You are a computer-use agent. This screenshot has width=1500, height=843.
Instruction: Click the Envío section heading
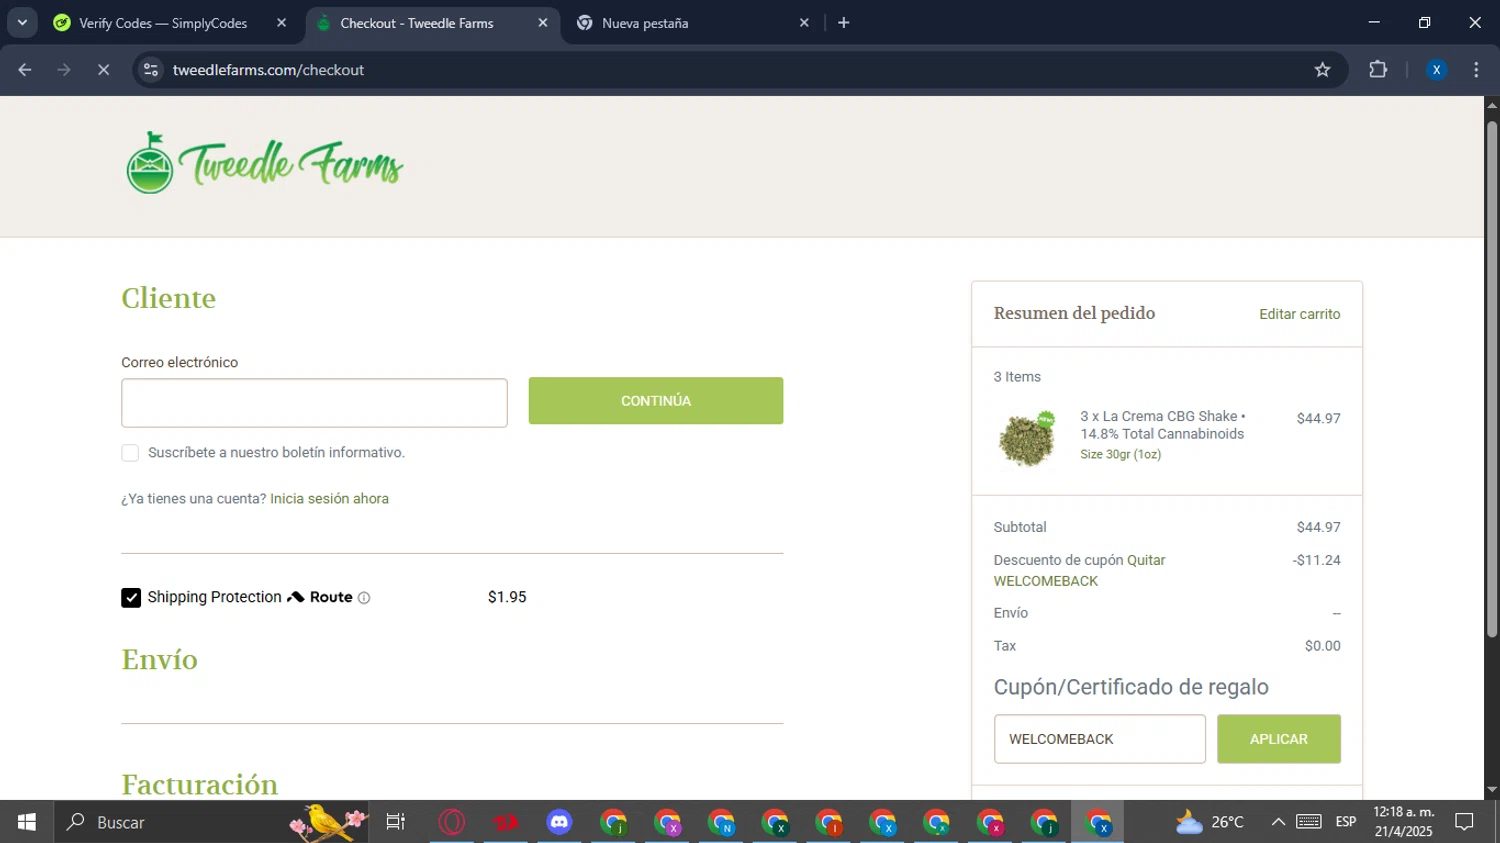click(x=159, y=660)
